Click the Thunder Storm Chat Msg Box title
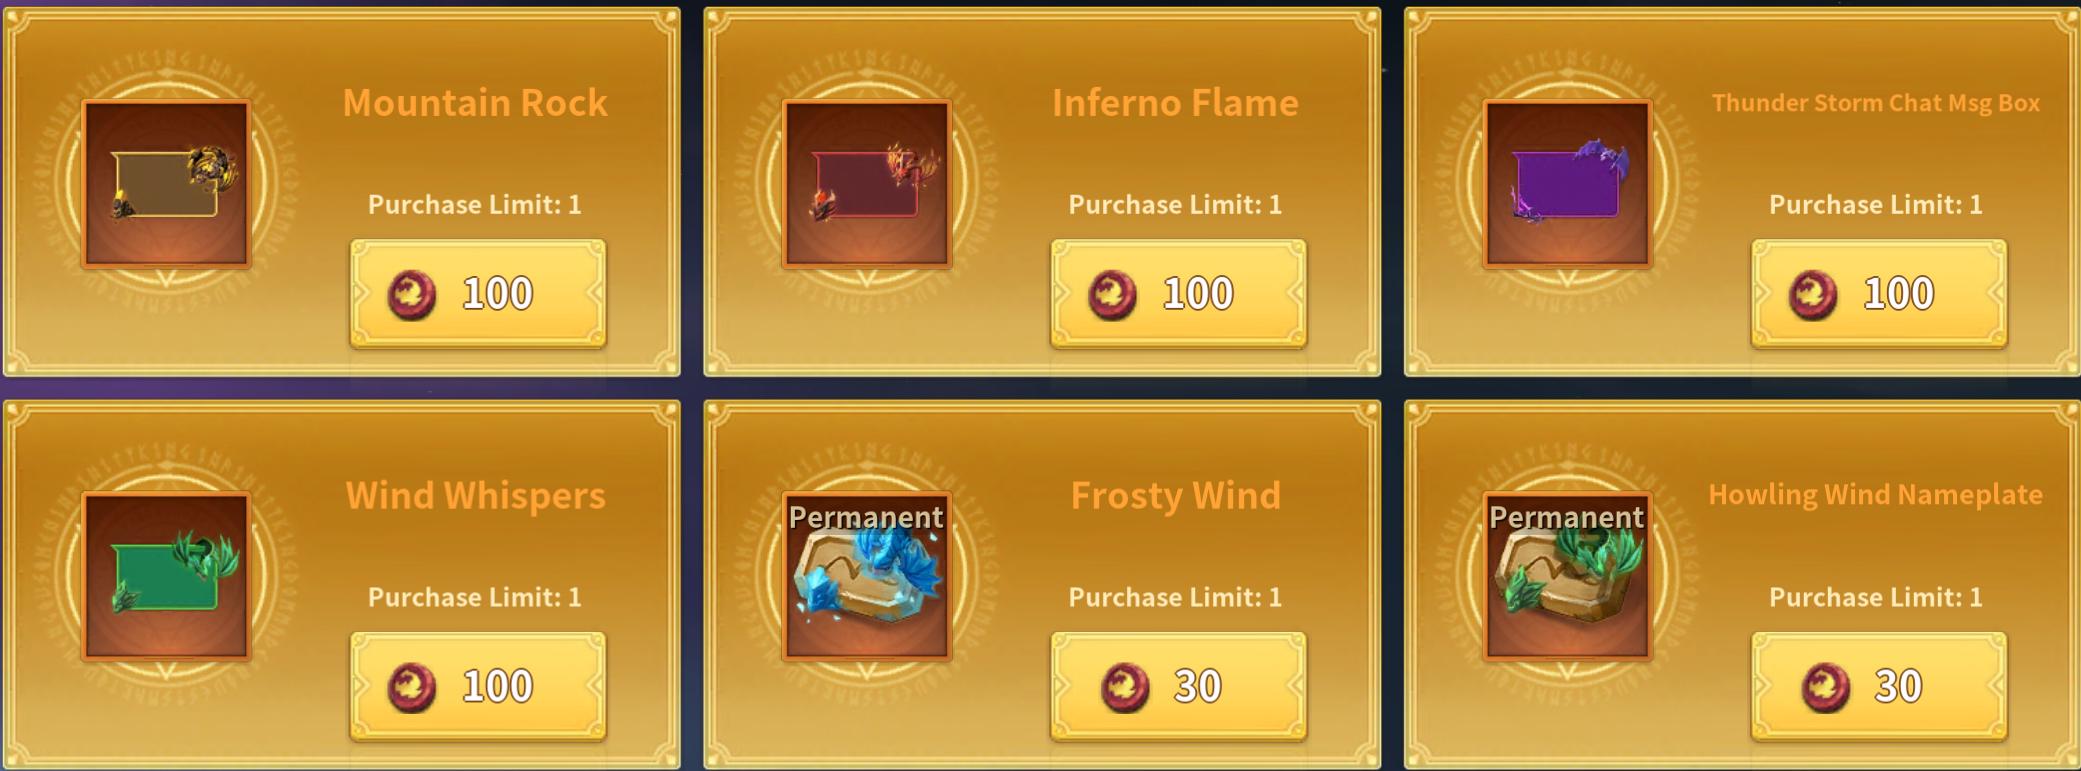Screen dimensions: 2081x771 coord(1876,103)
